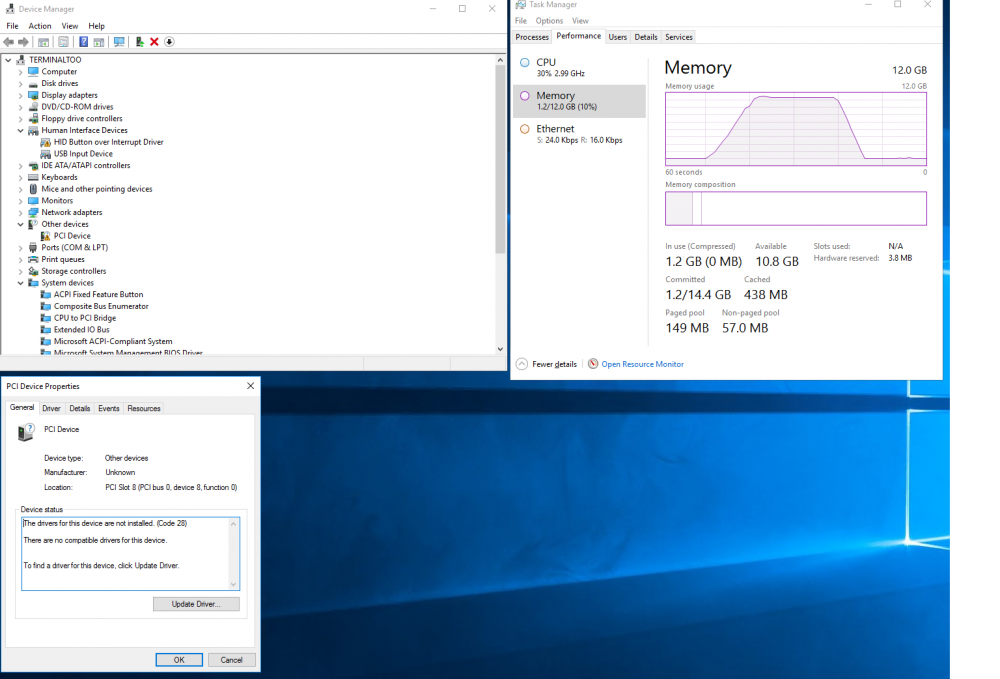This screenshot has width=1000, height=679.
Task: Click inside the Device status text box
Action: click(x=130, y=553)
